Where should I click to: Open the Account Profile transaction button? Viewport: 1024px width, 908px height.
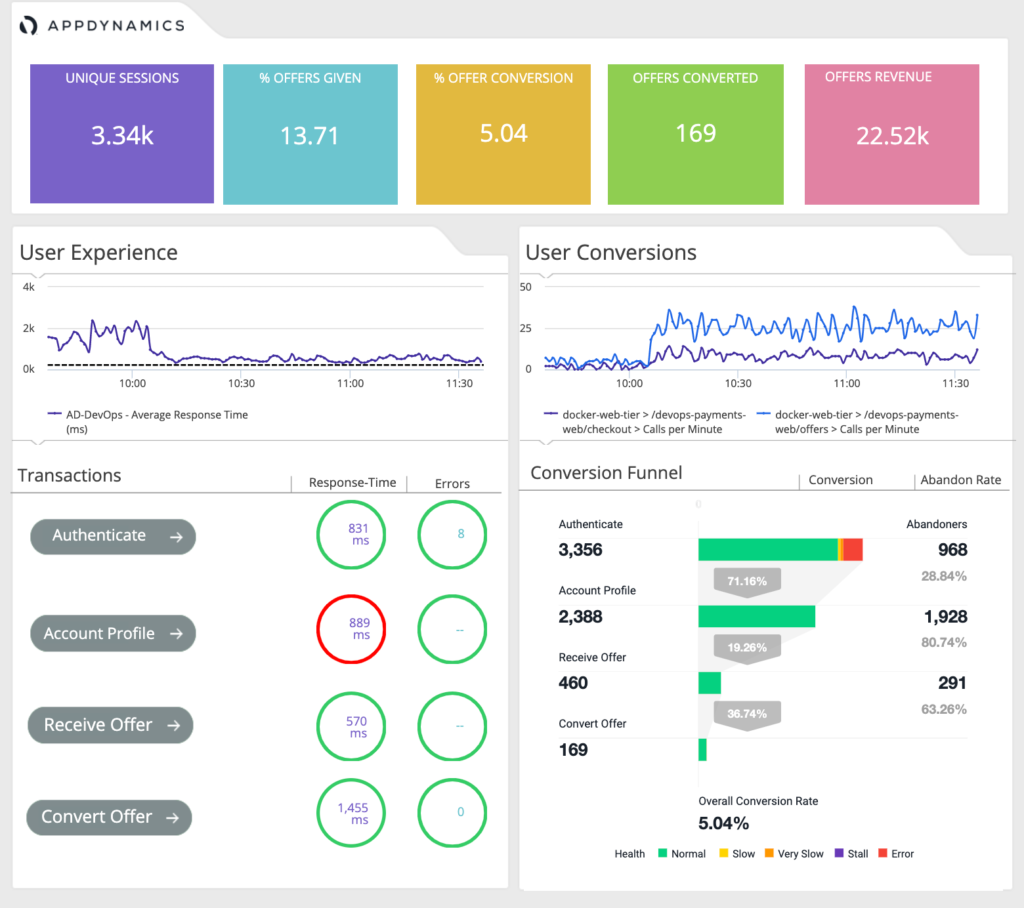(113, 633)
